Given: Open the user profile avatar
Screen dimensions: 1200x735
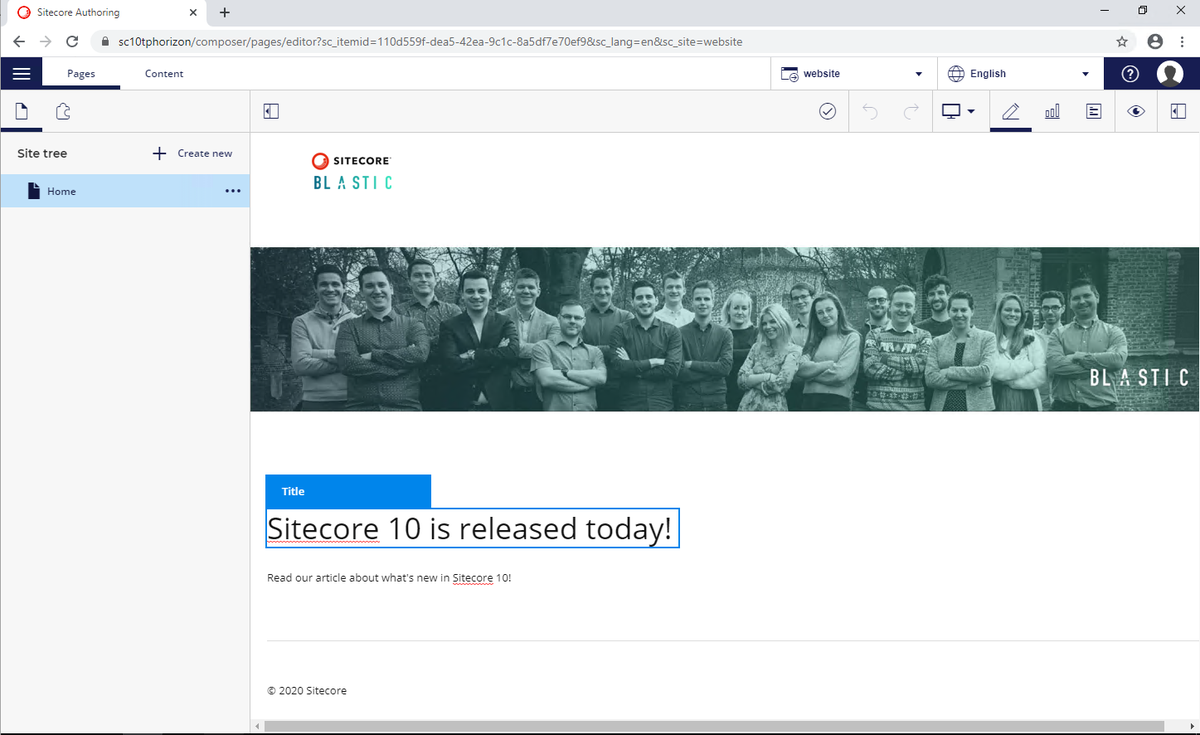Looking at the screenshot, I should pyautogui.click(x=1169, y=73).
